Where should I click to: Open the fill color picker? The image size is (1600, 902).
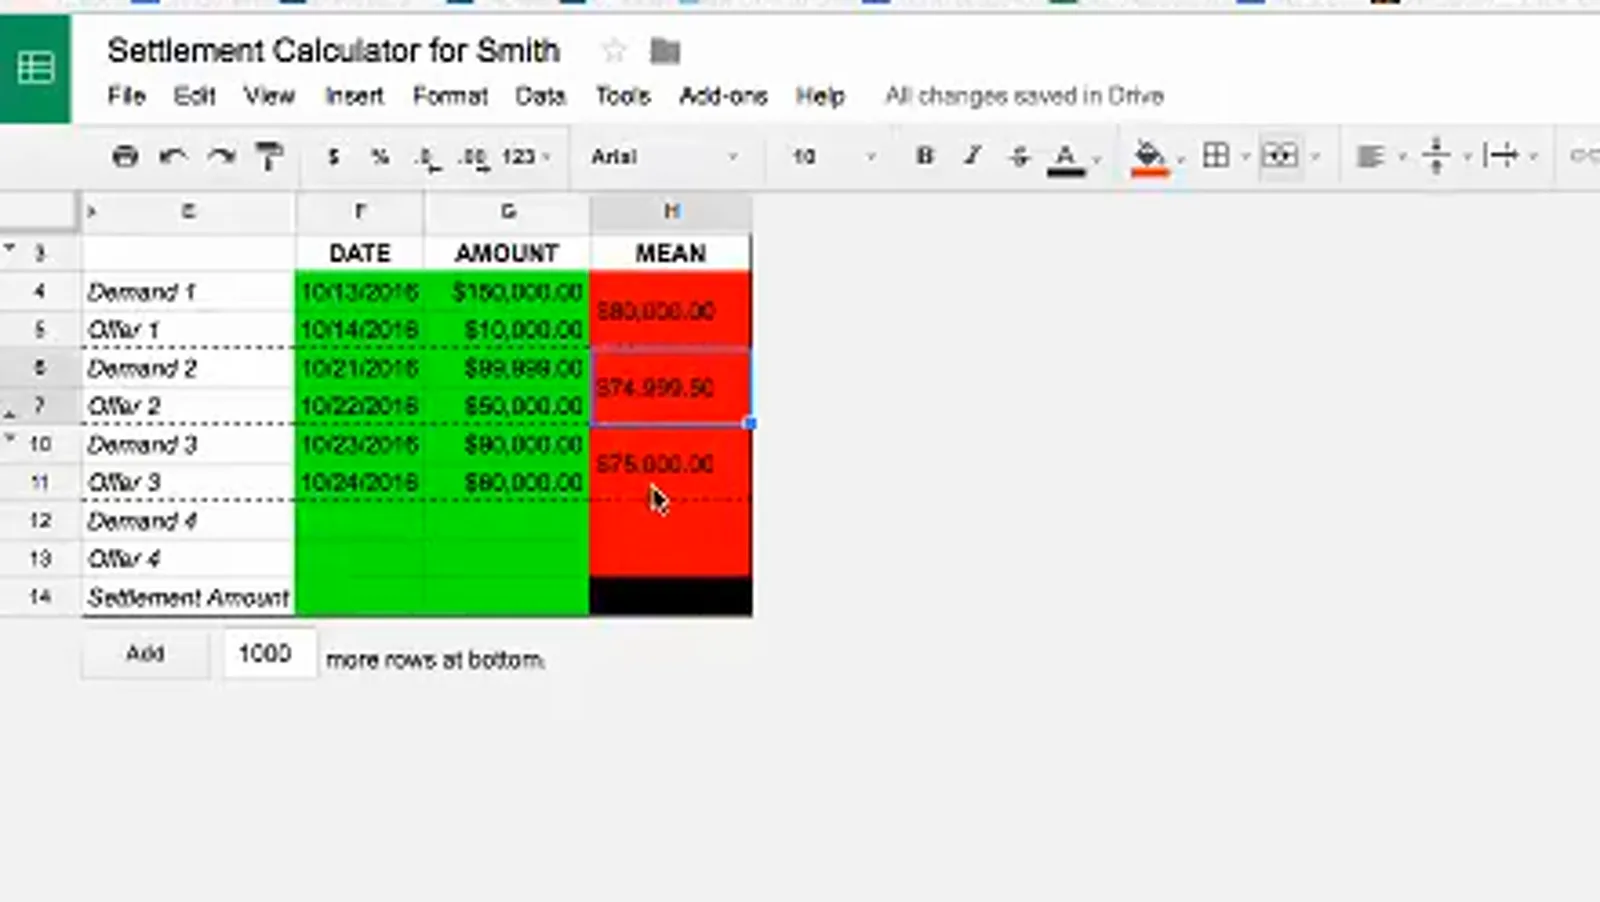coord(1150,157)
